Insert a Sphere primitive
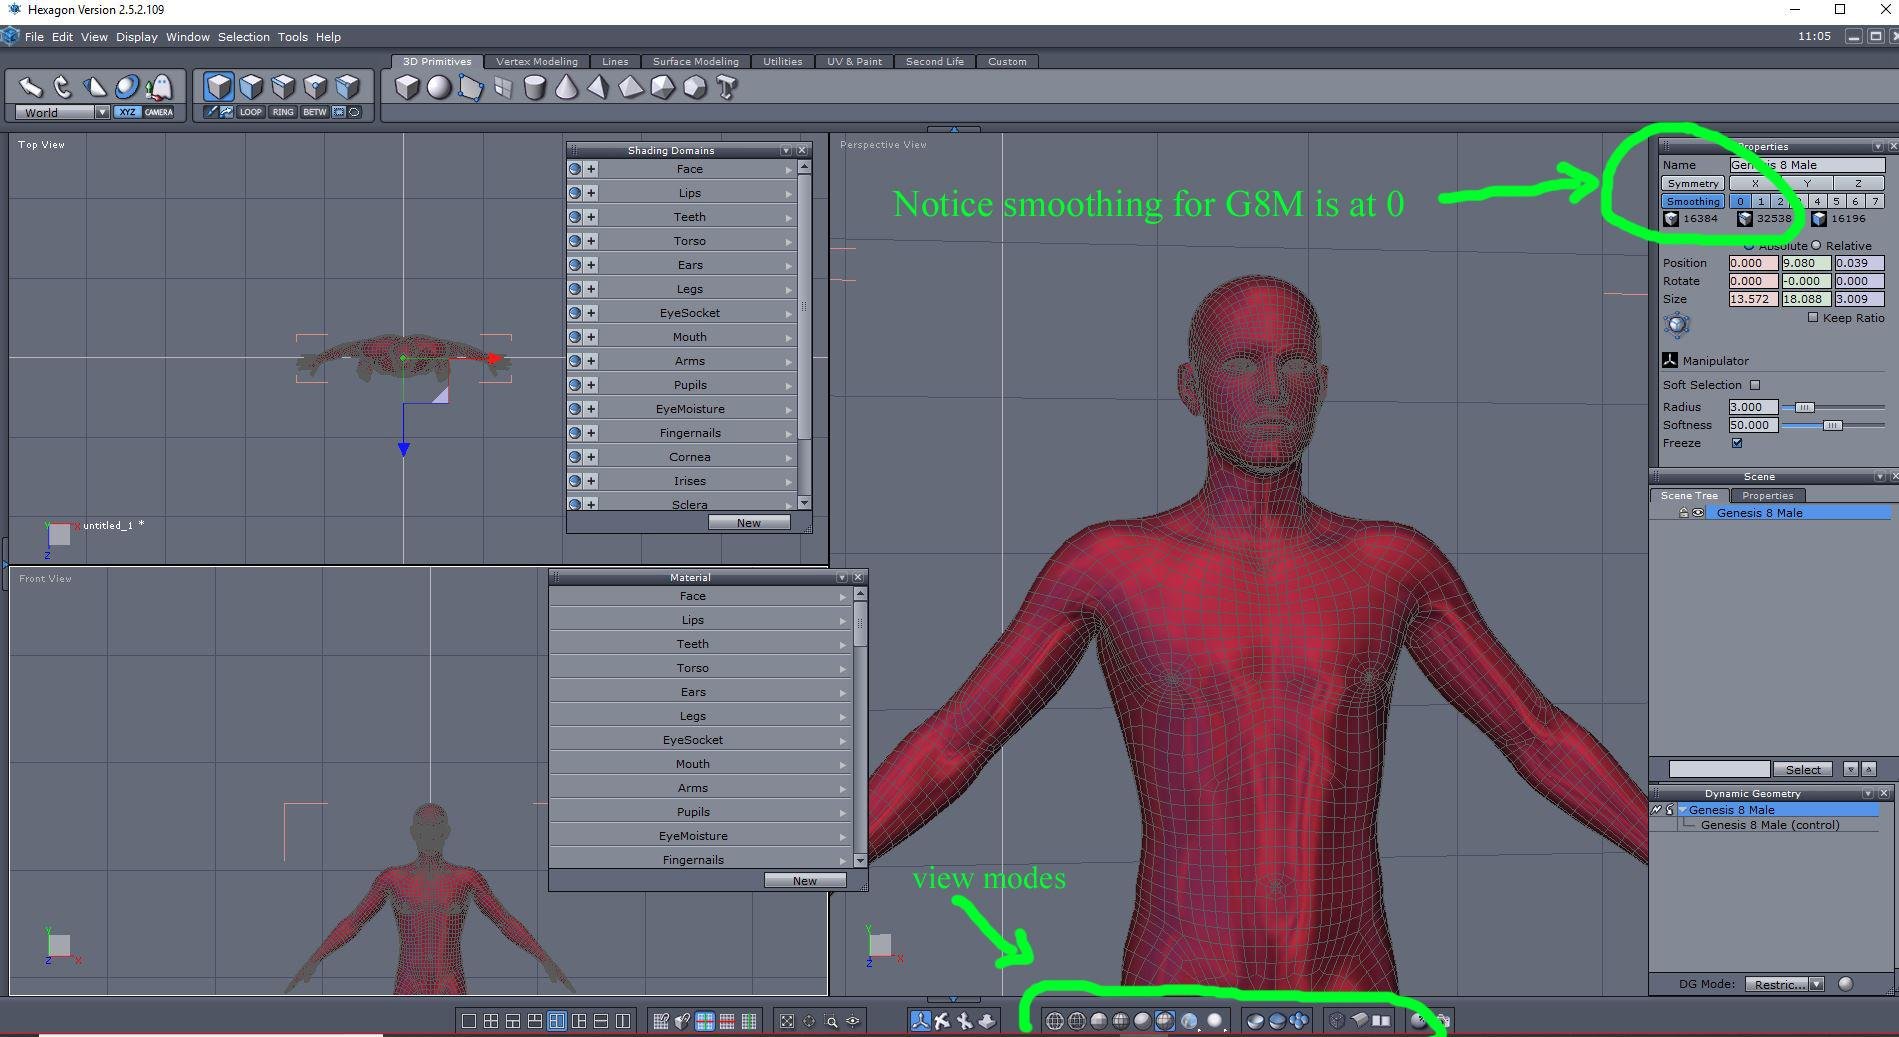 (439, 88)
